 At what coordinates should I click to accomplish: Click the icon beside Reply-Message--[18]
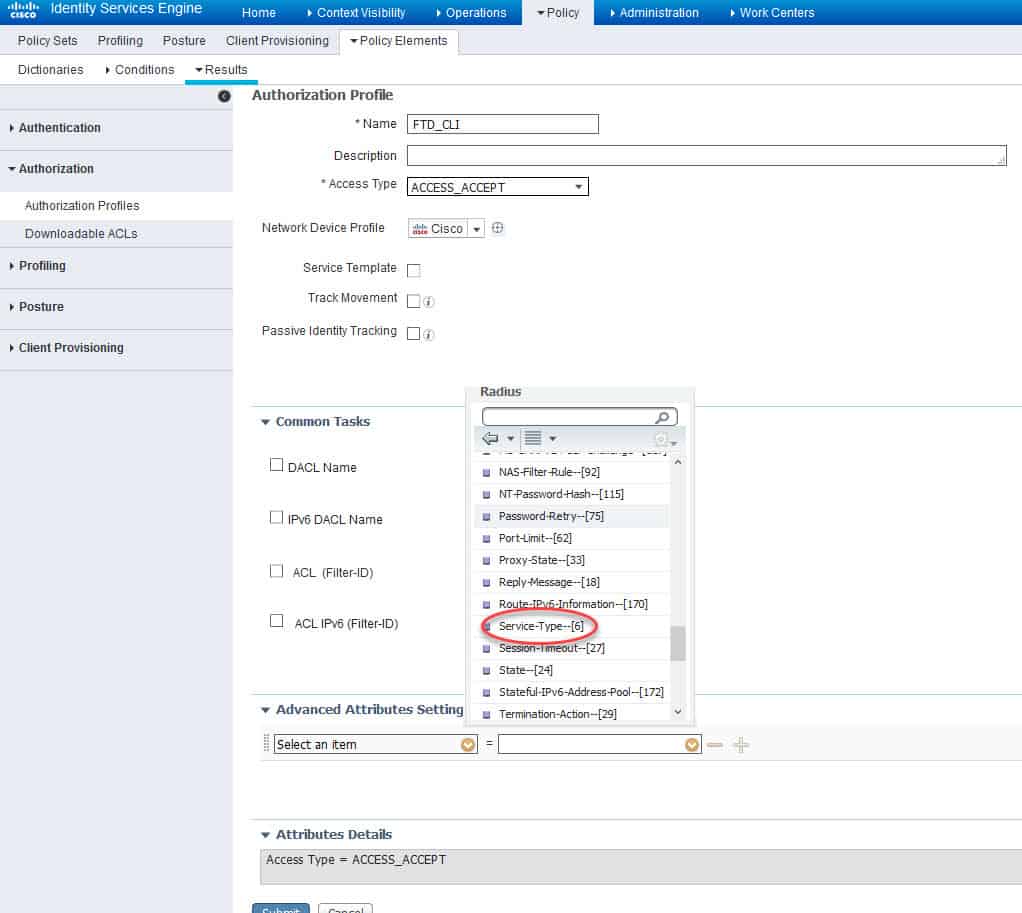[486, 583]
